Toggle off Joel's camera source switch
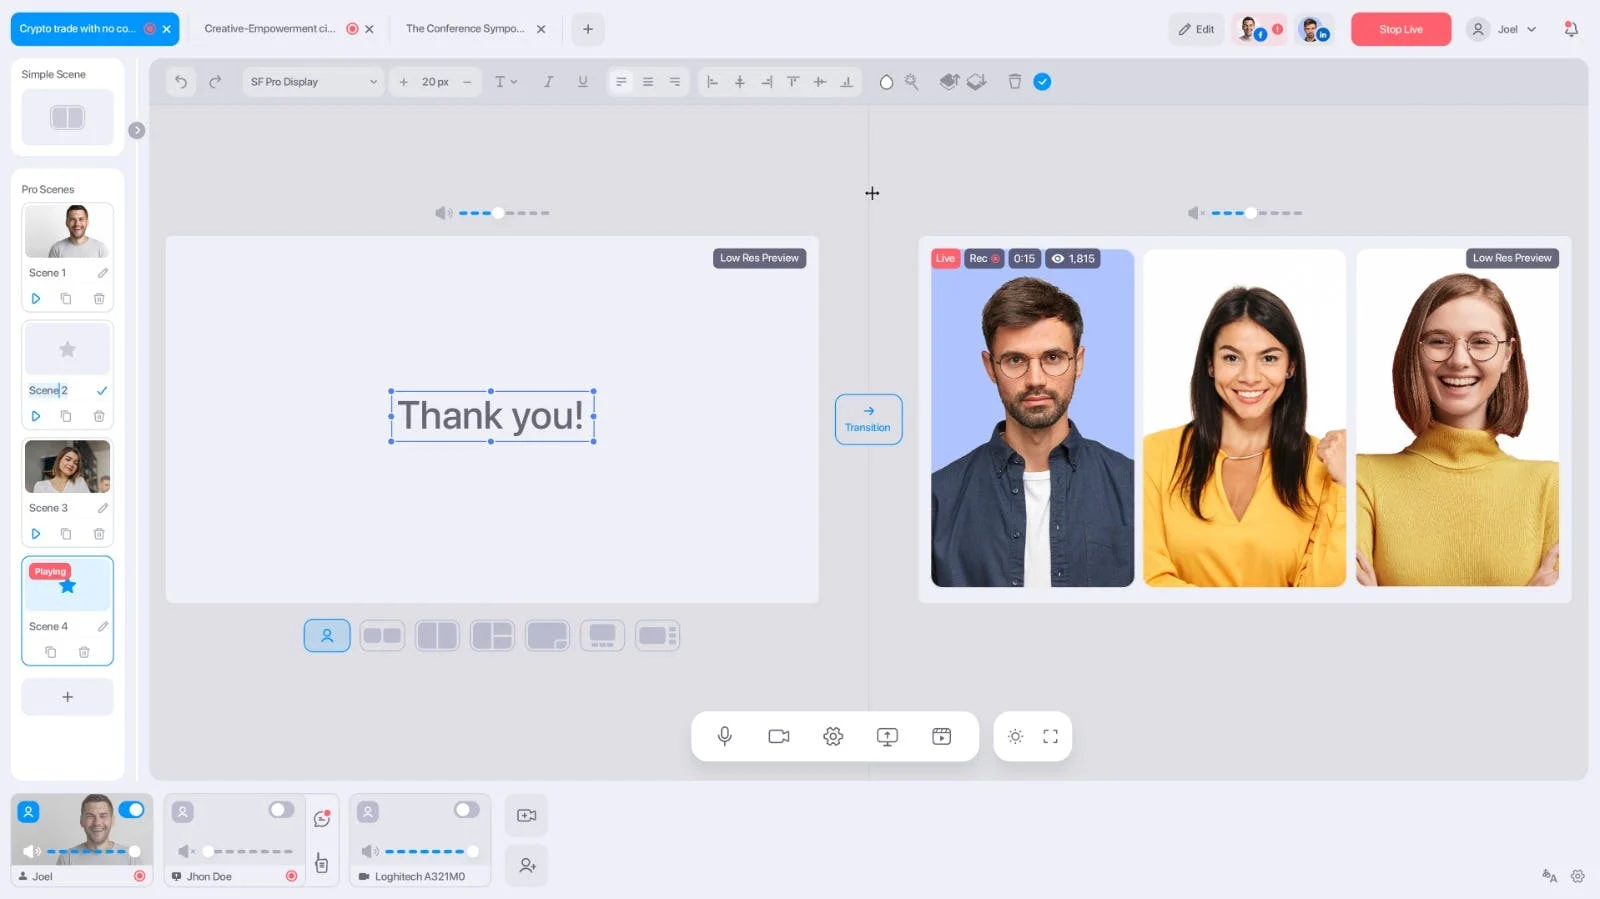 pos(131,810)
